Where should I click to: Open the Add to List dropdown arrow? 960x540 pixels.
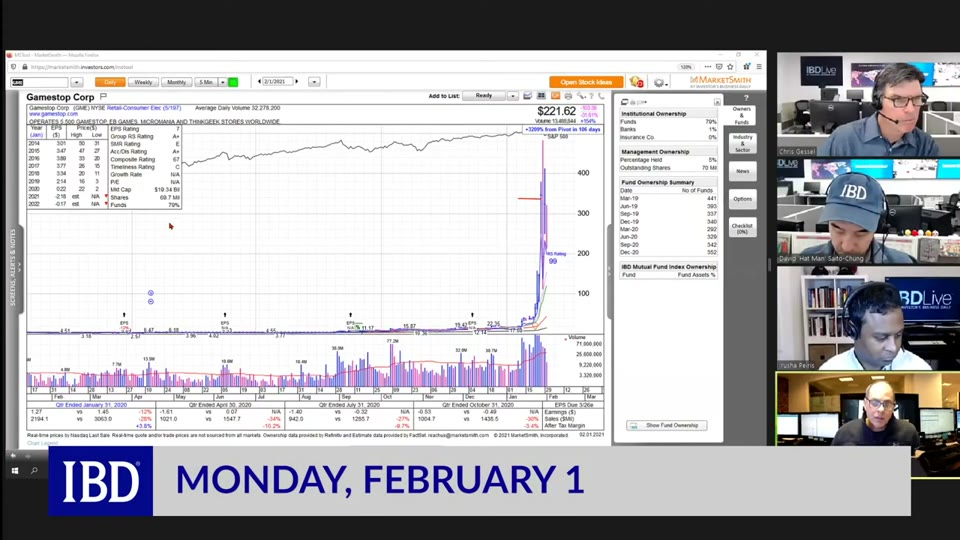[512, 96]
